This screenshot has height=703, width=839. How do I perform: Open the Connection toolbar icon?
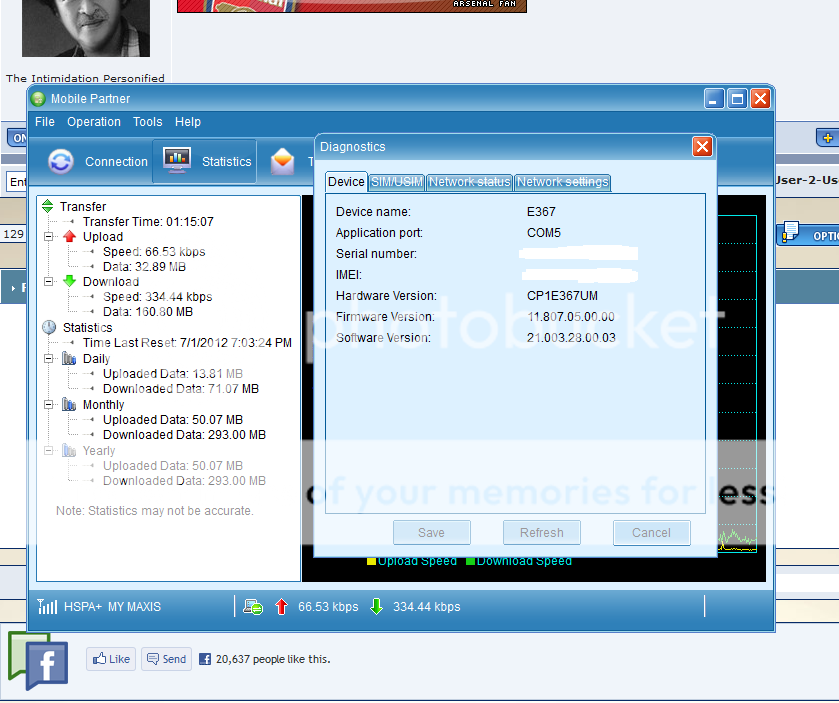coord(61,161)
